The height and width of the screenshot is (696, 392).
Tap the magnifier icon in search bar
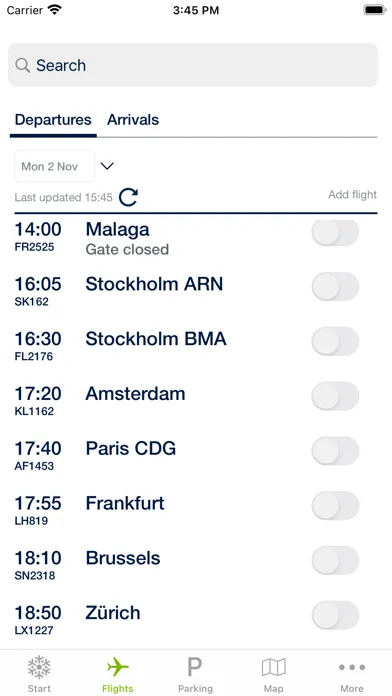pyautogui.click(x=22, y=65)
